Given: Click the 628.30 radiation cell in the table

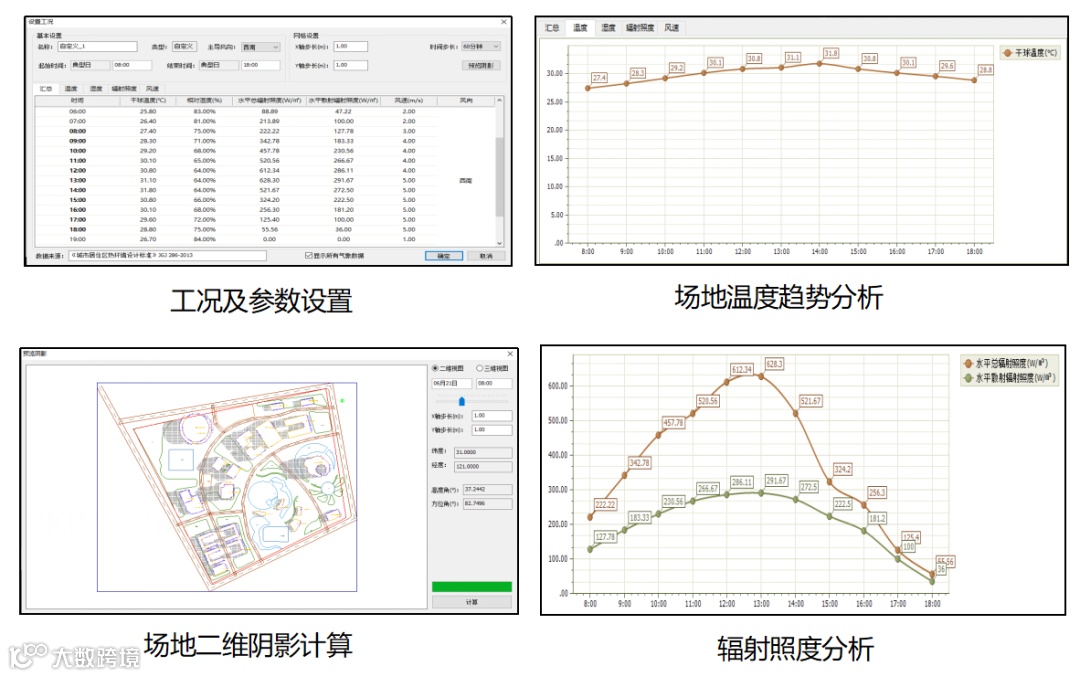Looking at the screenshot, I should tap(269, 180).
